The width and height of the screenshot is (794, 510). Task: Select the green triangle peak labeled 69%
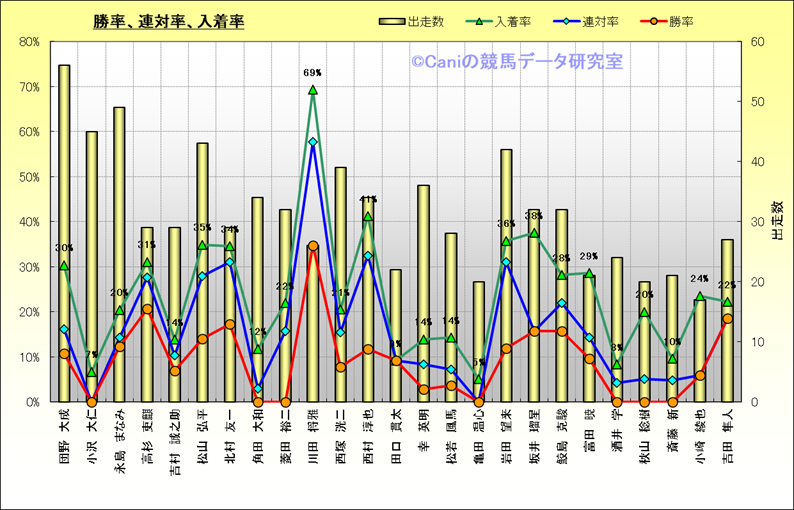click(x=313, y=90)
